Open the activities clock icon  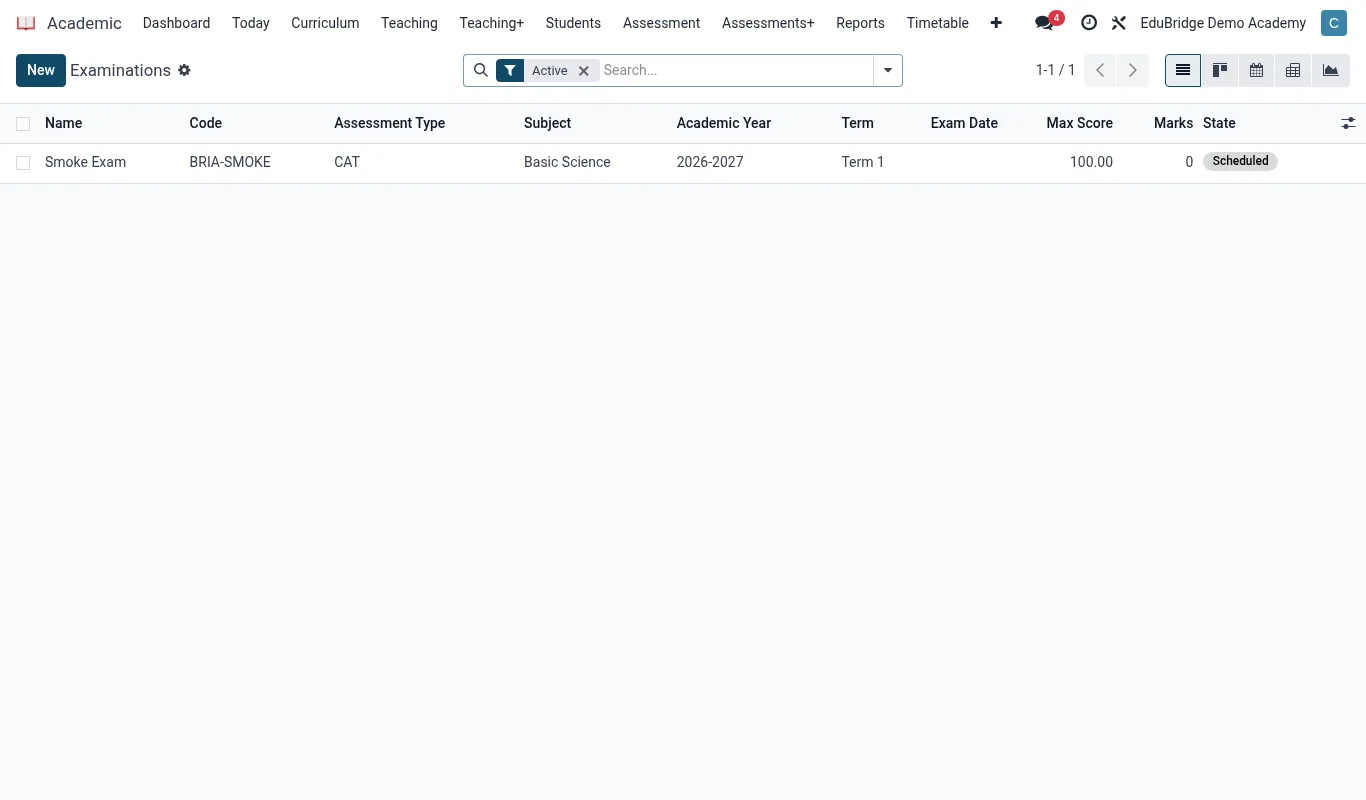coord(1089,23)
